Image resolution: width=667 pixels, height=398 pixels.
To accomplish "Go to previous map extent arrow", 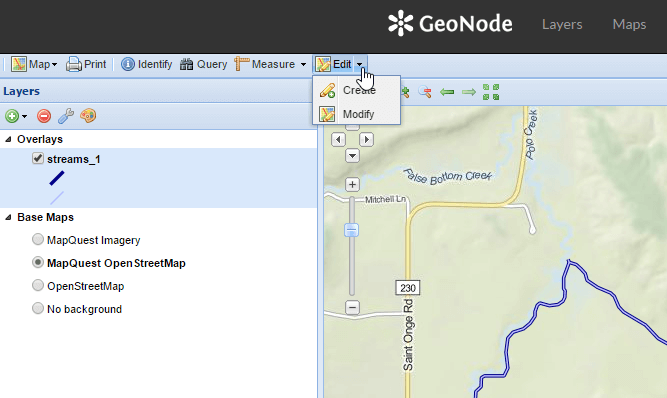I will tap(447, 92).
